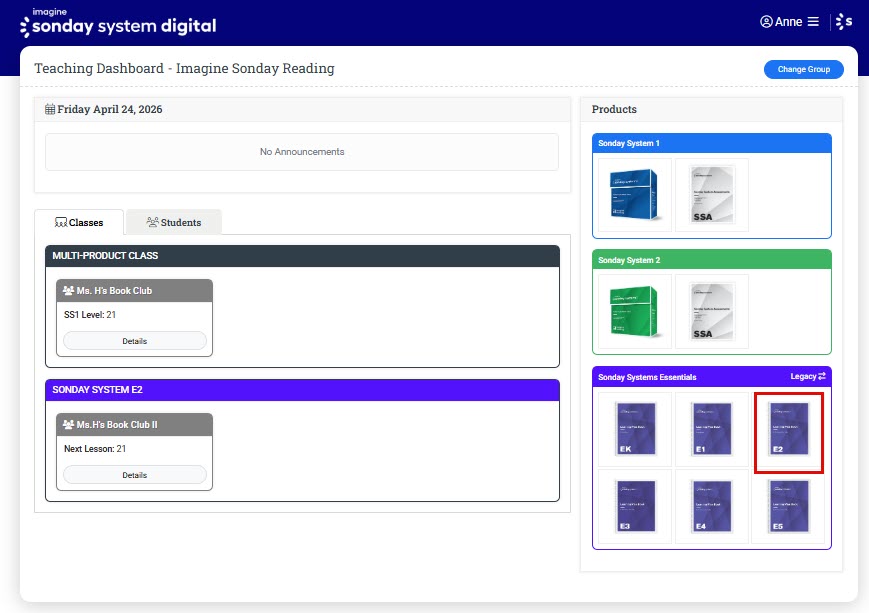Open the E1 Essentials book
869x613 pixels.
pos(712,429)
